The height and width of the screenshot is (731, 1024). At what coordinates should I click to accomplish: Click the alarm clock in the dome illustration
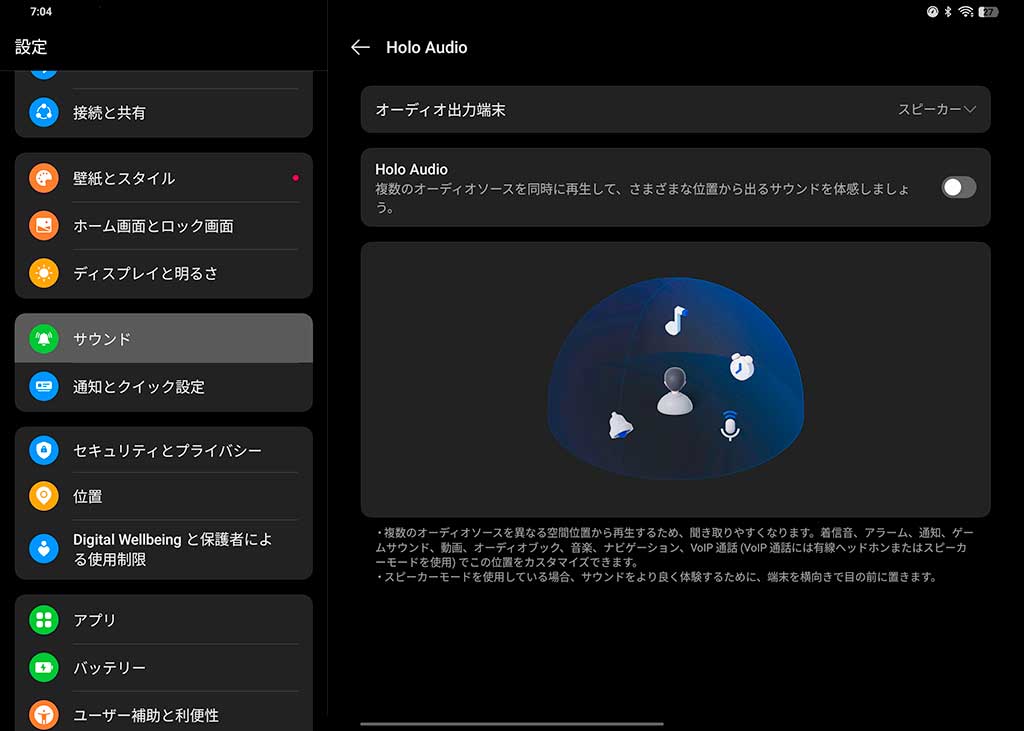coord(742,366)
